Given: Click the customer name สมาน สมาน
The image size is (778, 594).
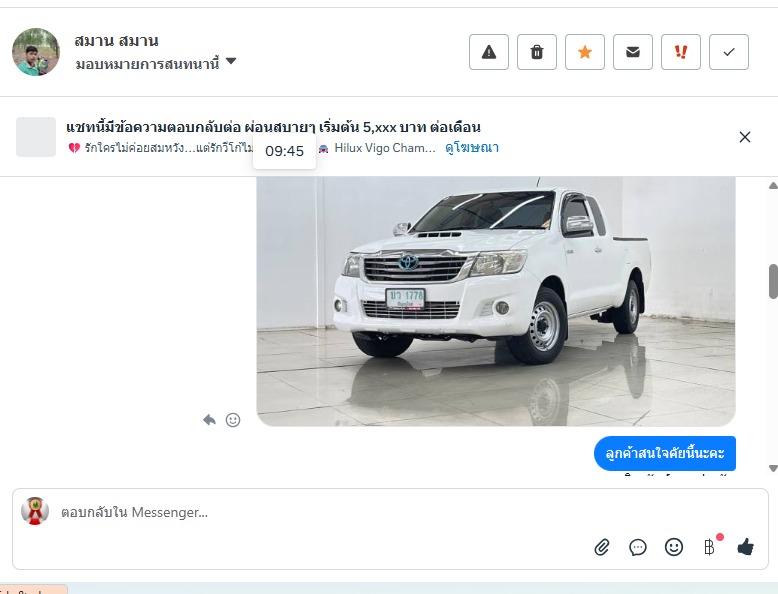Looking at the screenshot, I should coord(116,41).
